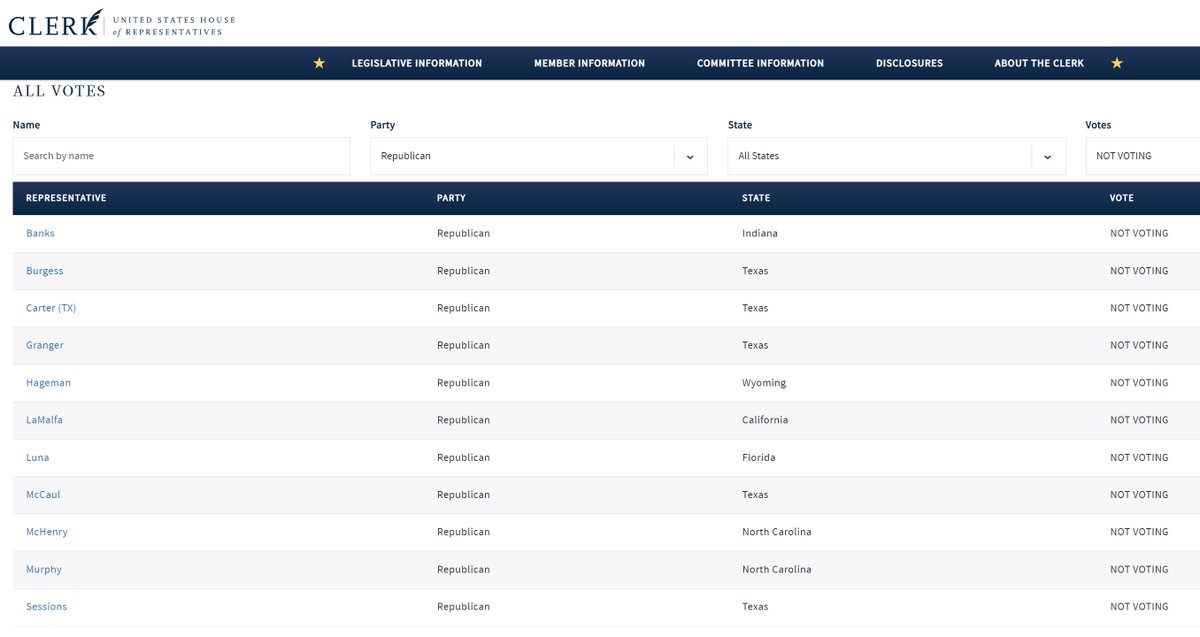Click Texas in the Sessions row
This screenshot has height=637, width=1200.
755,607
